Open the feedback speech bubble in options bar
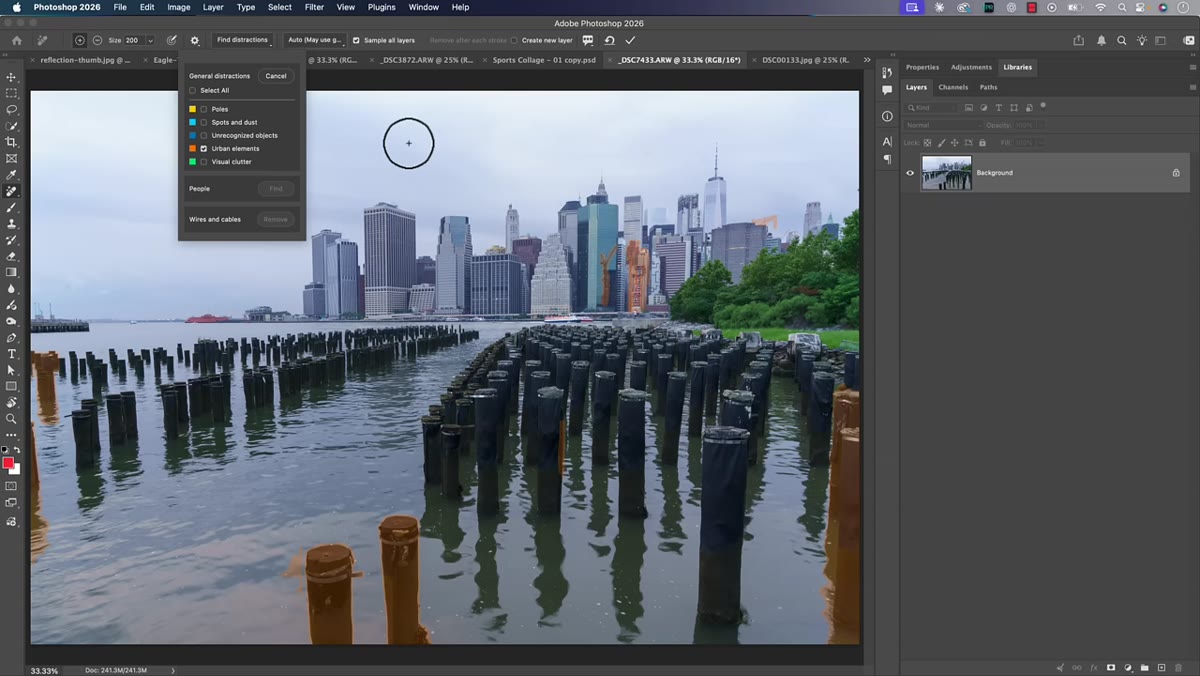The image size is (1200, 676). [x=588, y=40]
